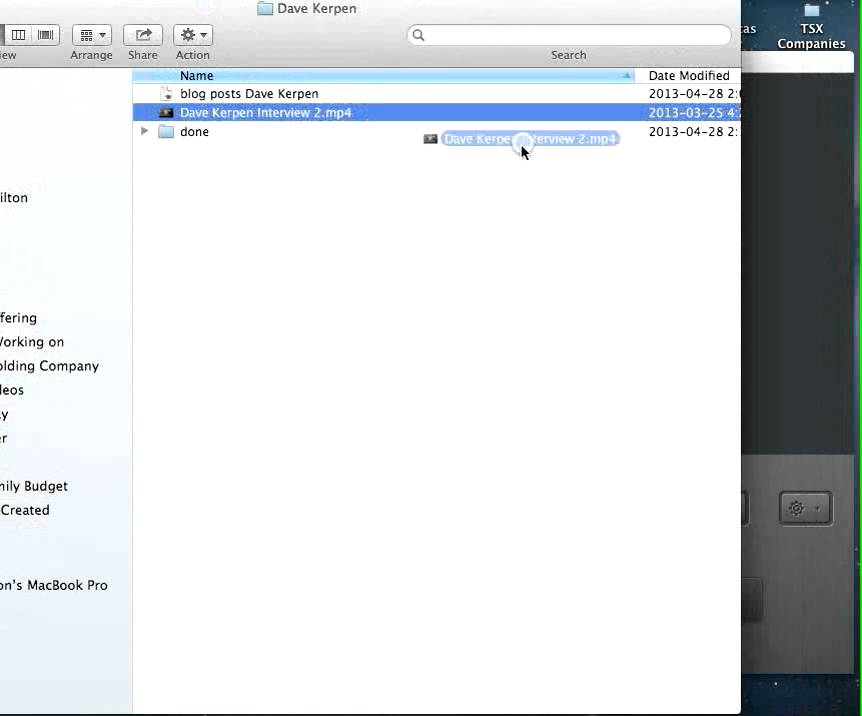The width and height of the screenshot is (862, 716).
Task: Click Dave Kerpen folder icon in title
Action: [265, 8]
